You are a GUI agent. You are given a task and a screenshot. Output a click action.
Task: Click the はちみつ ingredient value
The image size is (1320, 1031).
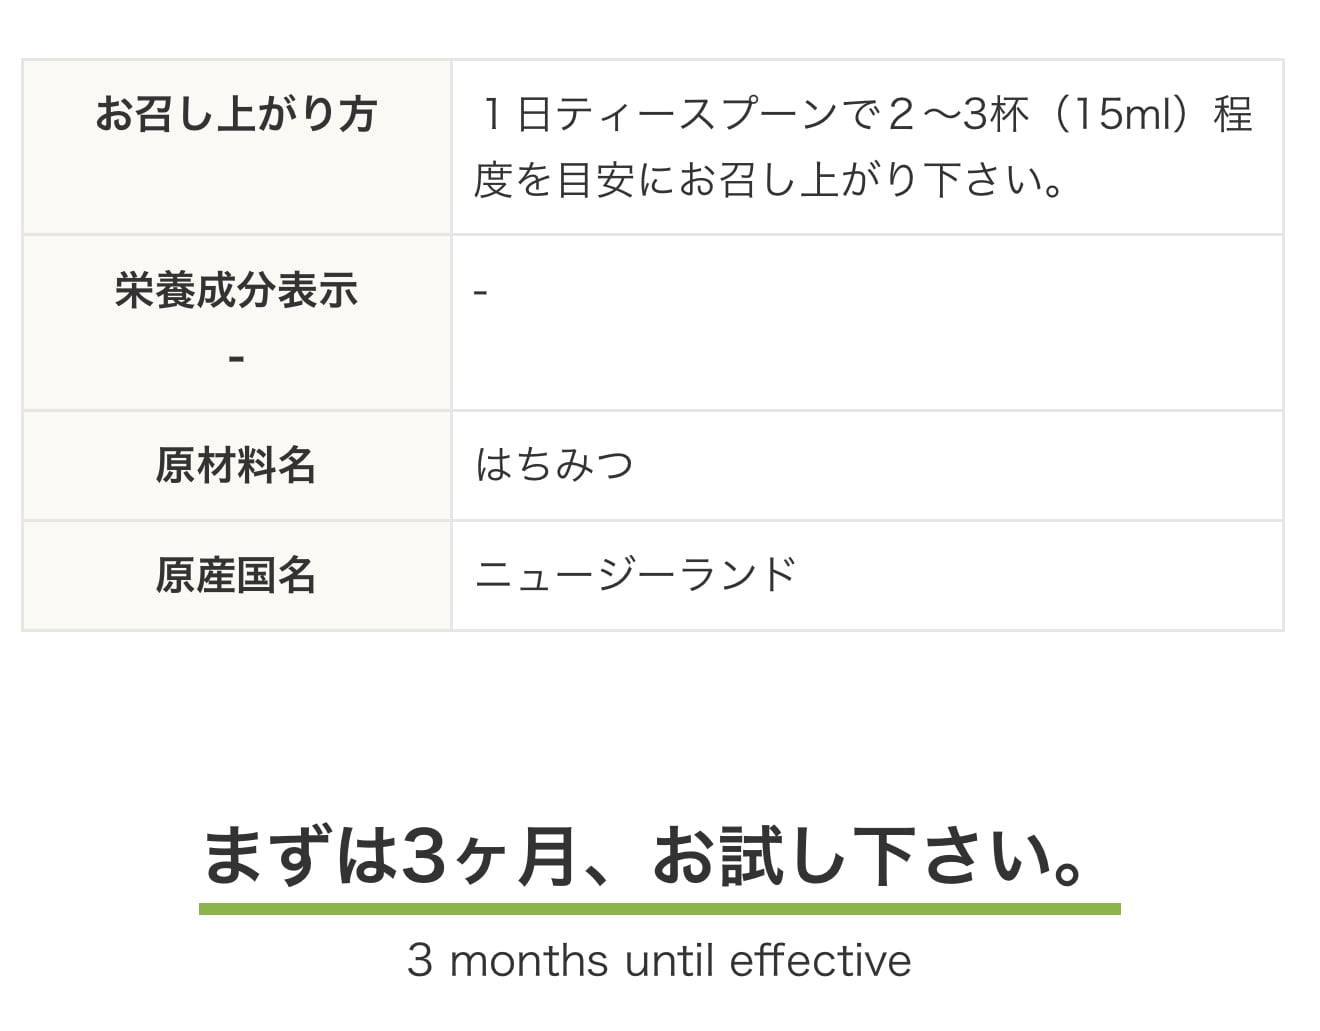click(x=554, y=465)
